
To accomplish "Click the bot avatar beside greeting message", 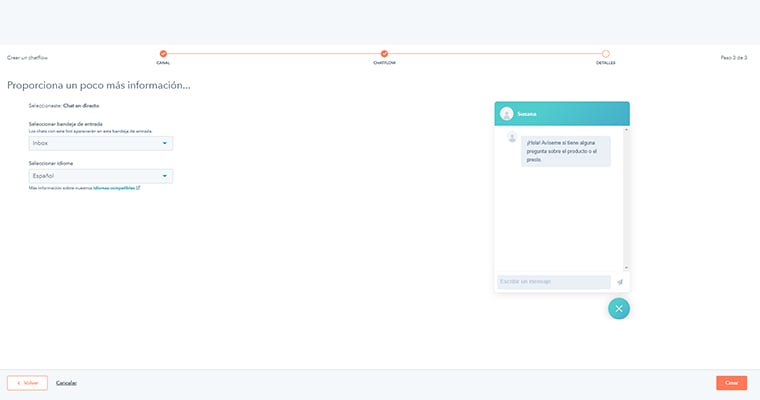I will click(x=512, y=137).
